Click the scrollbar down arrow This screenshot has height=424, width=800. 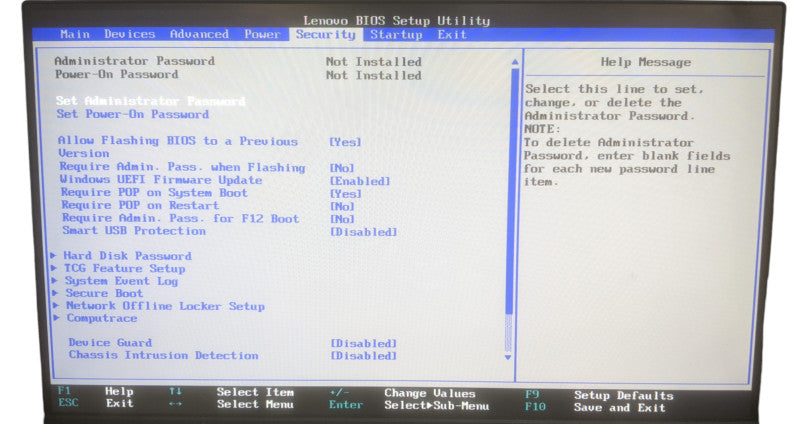tap(508, 358)
